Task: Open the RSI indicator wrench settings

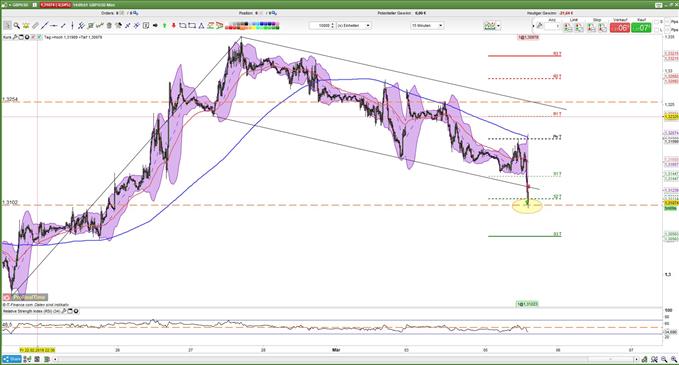Action: pos(64,311)
